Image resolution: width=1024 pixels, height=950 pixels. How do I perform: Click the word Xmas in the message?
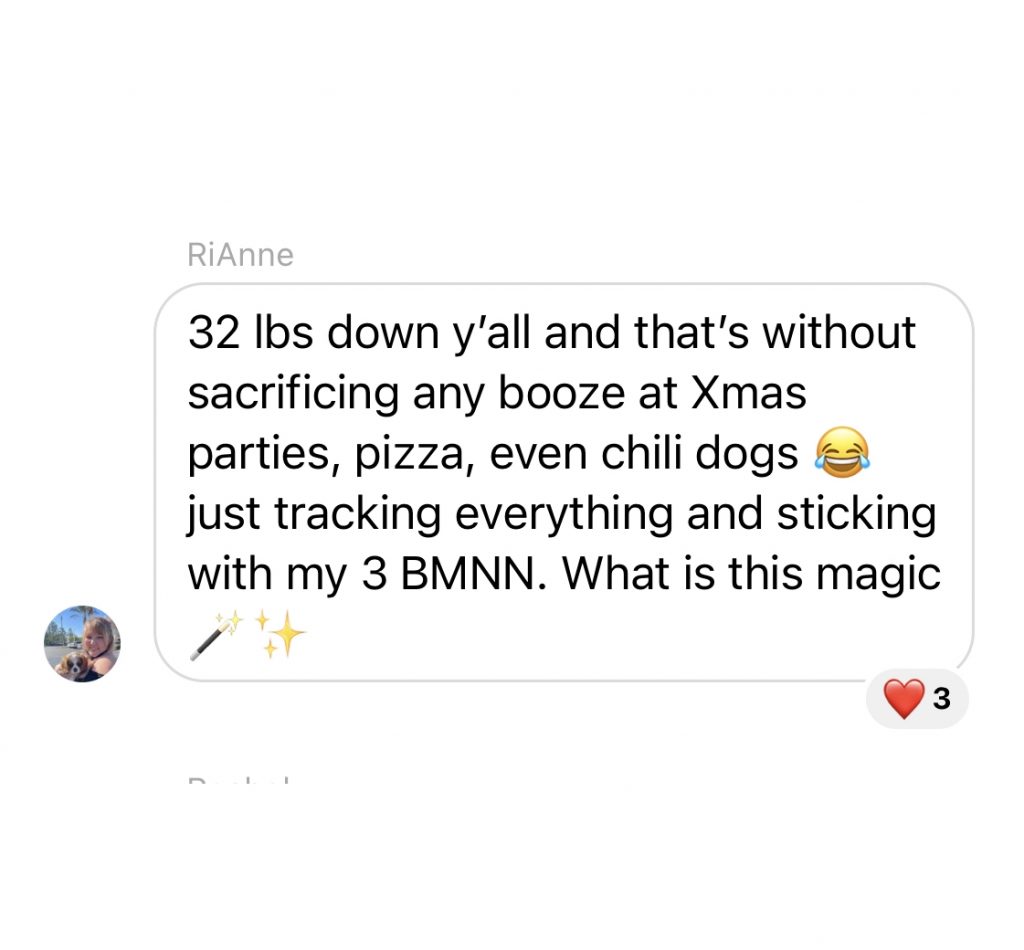(748, 392)
